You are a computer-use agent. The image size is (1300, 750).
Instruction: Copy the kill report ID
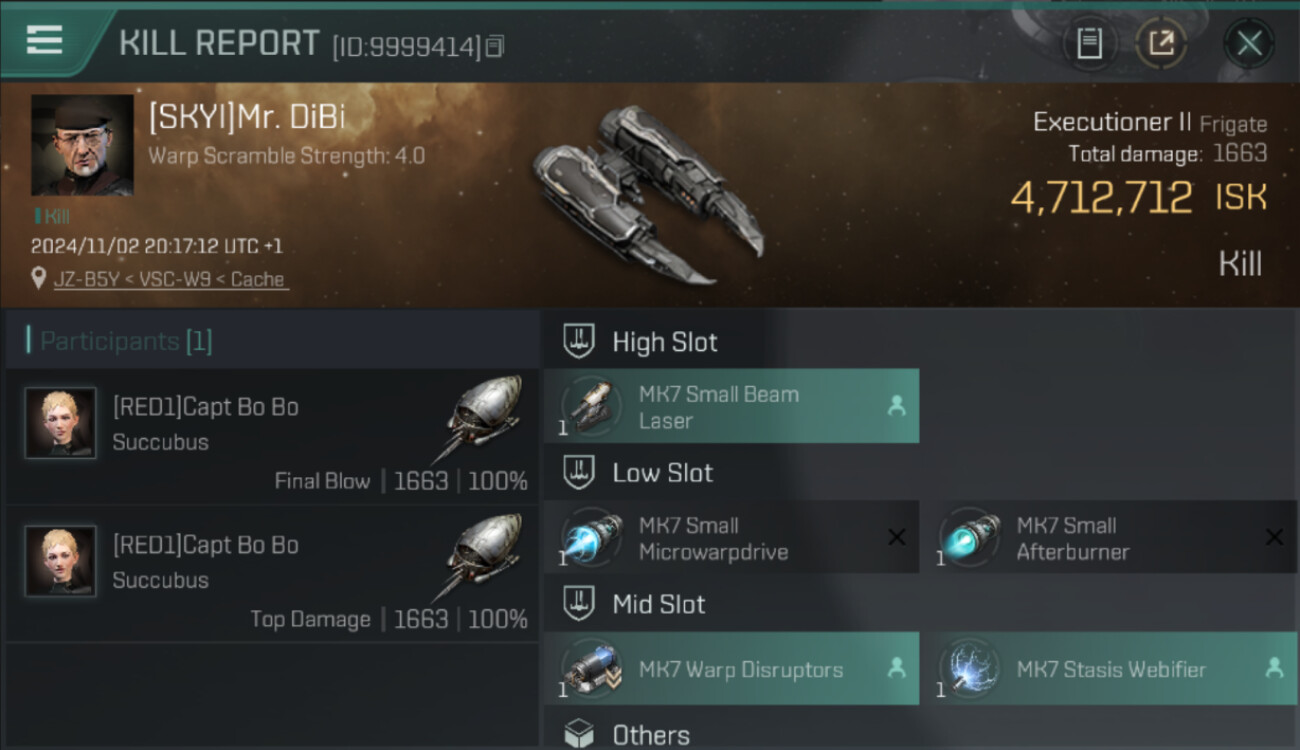pyautogui.click(x=496, y=46)
